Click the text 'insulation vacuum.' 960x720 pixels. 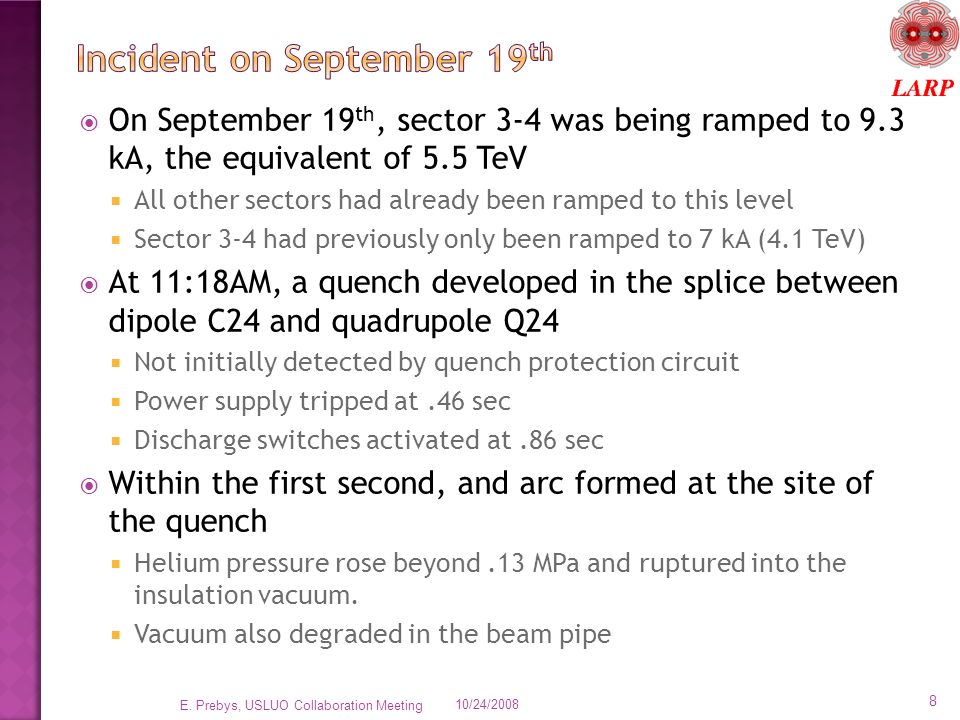point(246,595)
